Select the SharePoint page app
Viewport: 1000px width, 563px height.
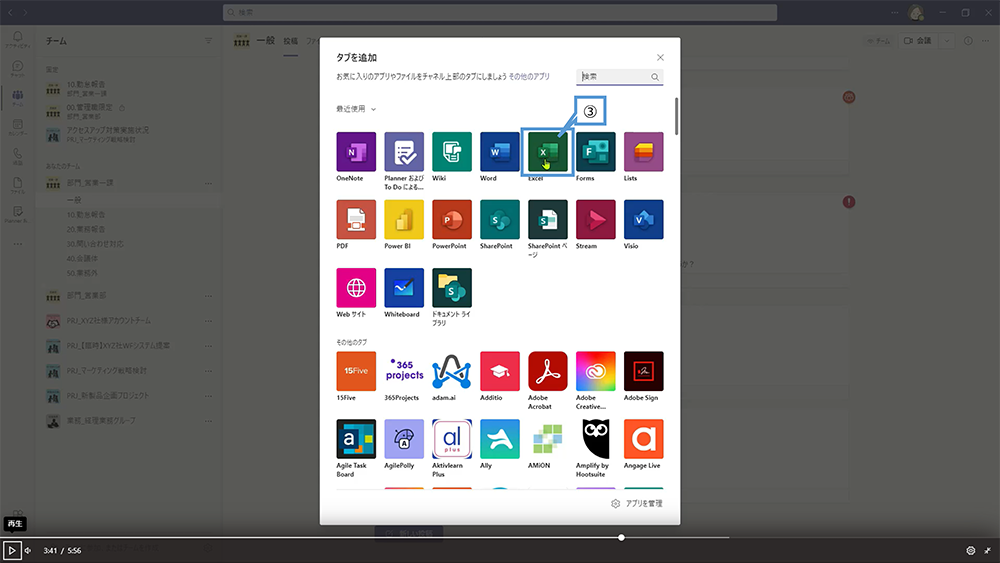pyautogui.click(x=547, y=219)
